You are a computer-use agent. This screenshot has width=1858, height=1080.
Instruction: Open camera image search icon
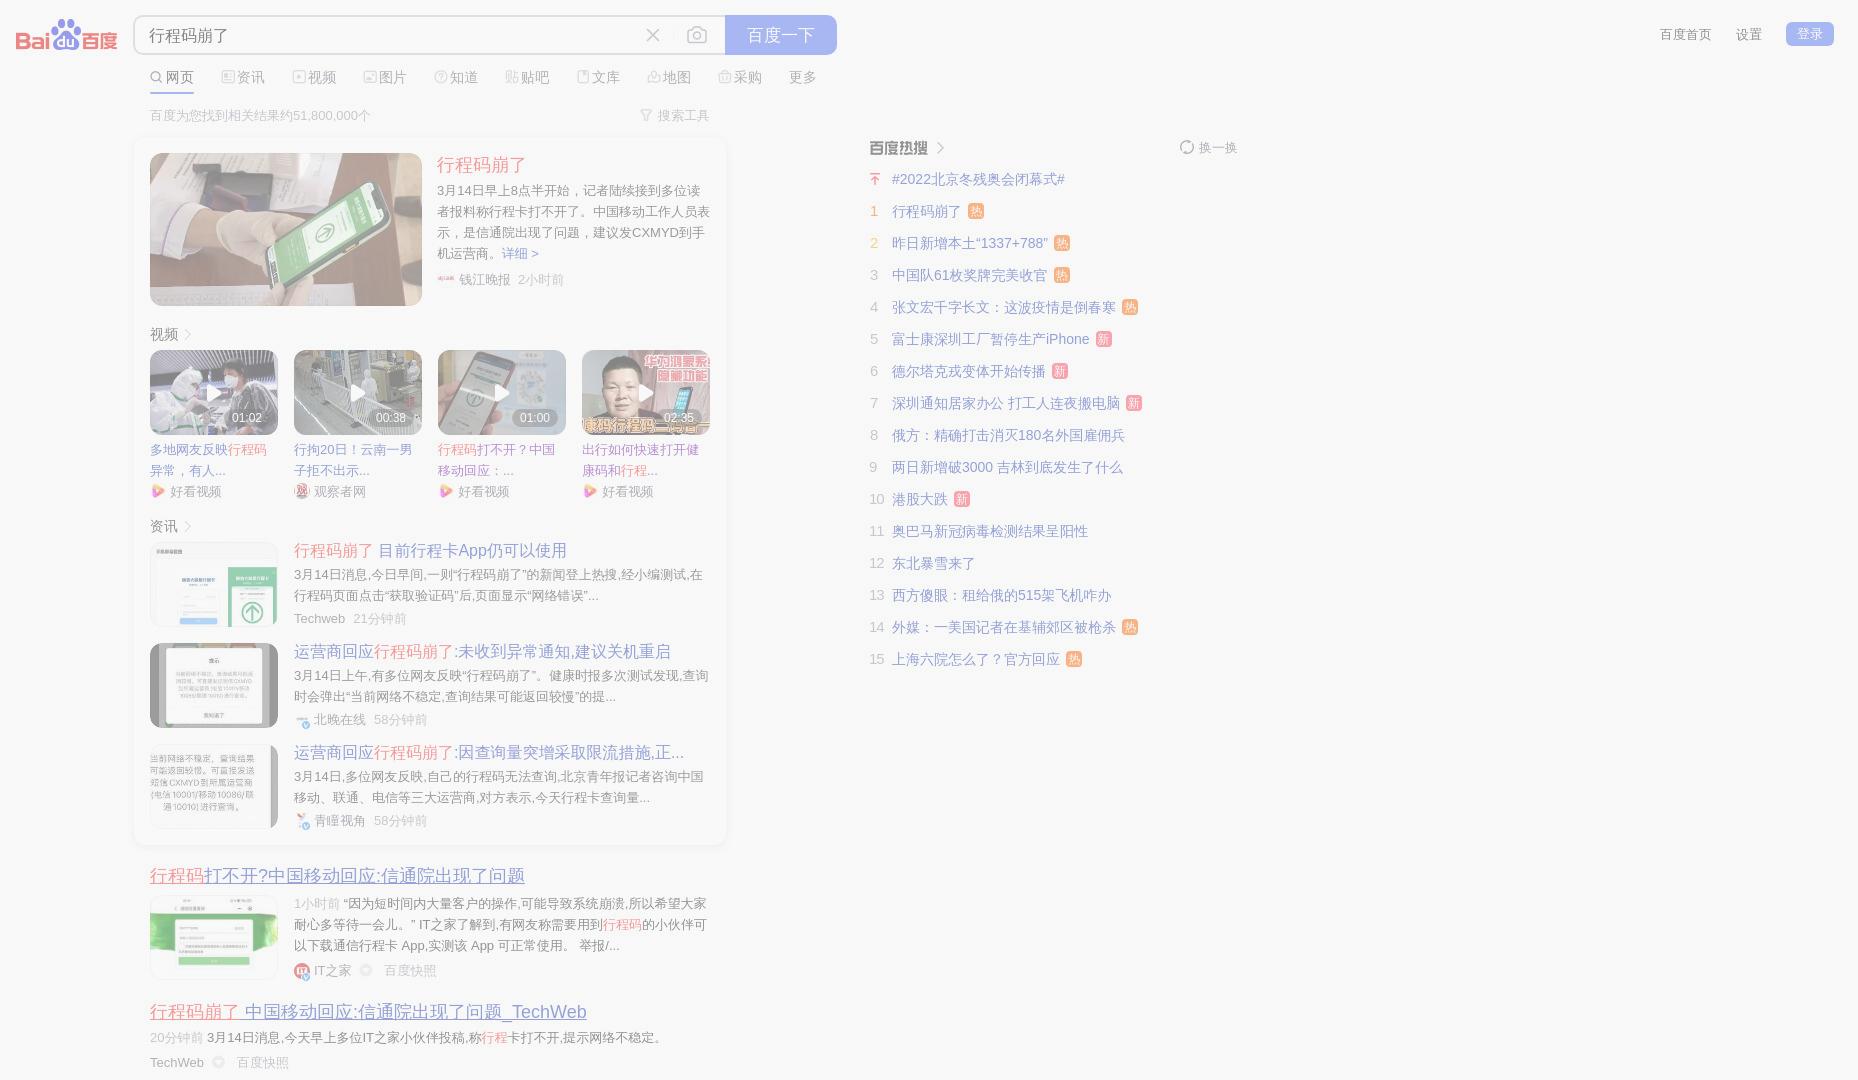click(697, 35)
